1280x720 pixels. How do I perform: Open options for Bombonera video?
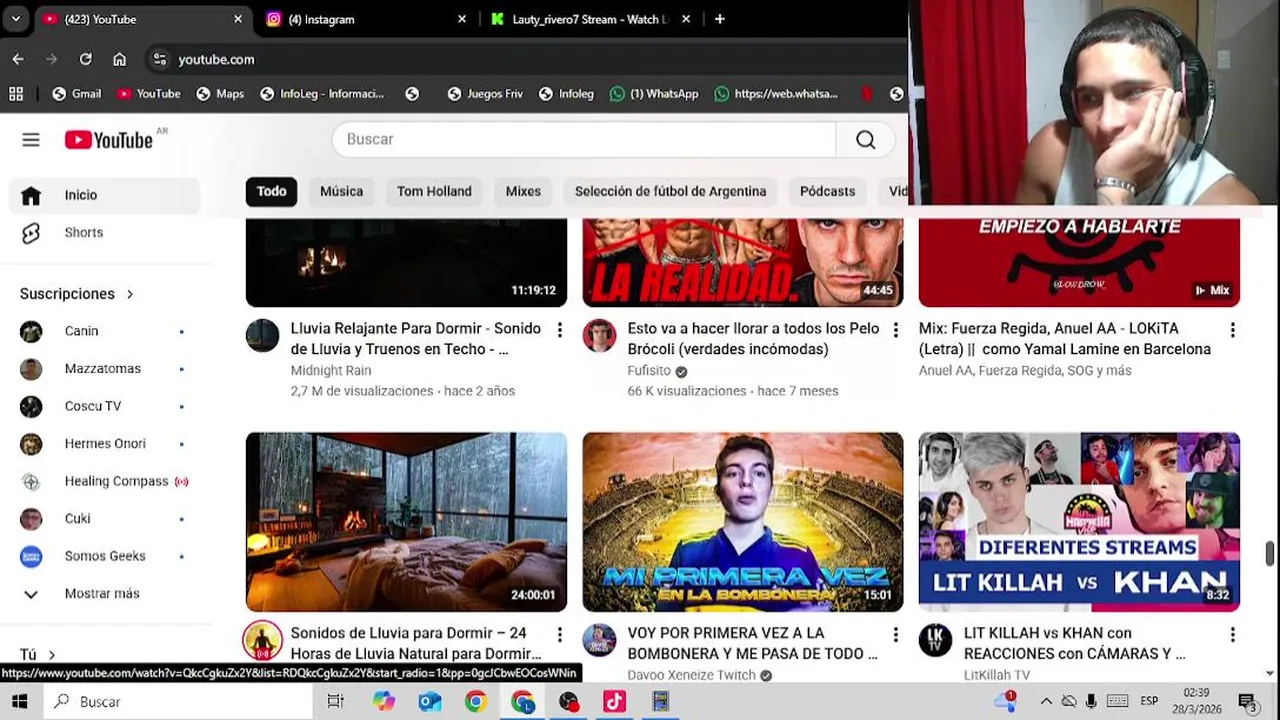[896, 635]
